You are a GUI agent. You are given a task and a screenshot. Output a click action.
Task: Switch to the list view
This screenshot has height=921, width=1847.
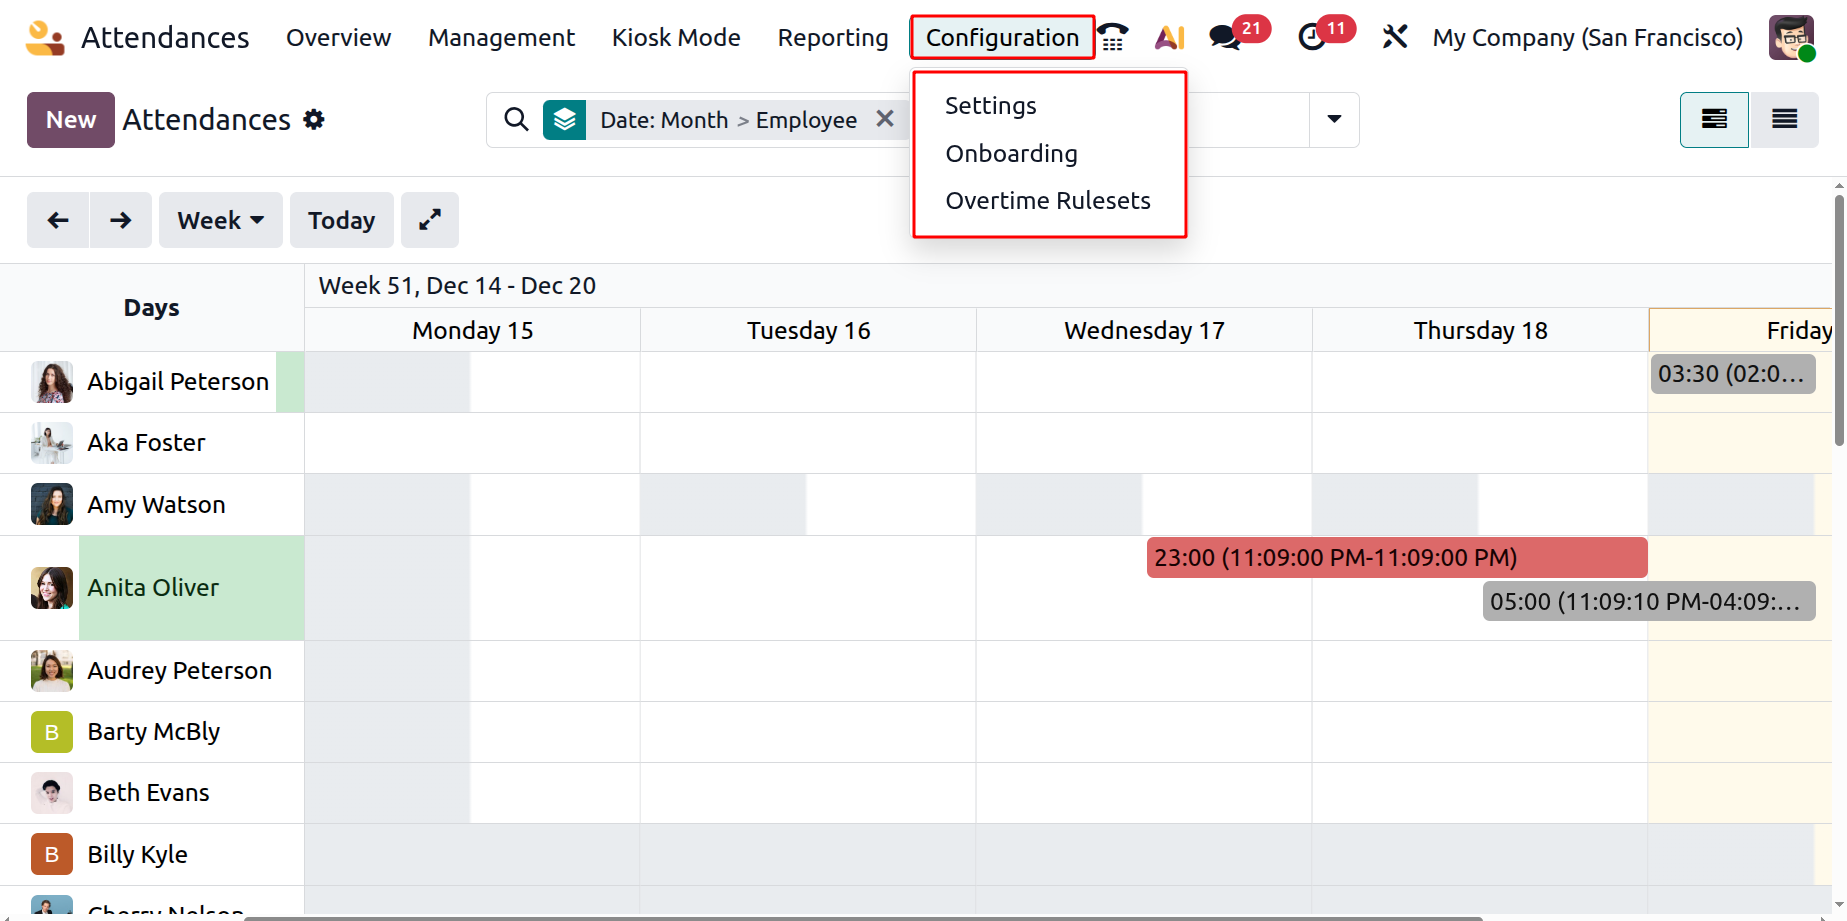coord(1784,120)
